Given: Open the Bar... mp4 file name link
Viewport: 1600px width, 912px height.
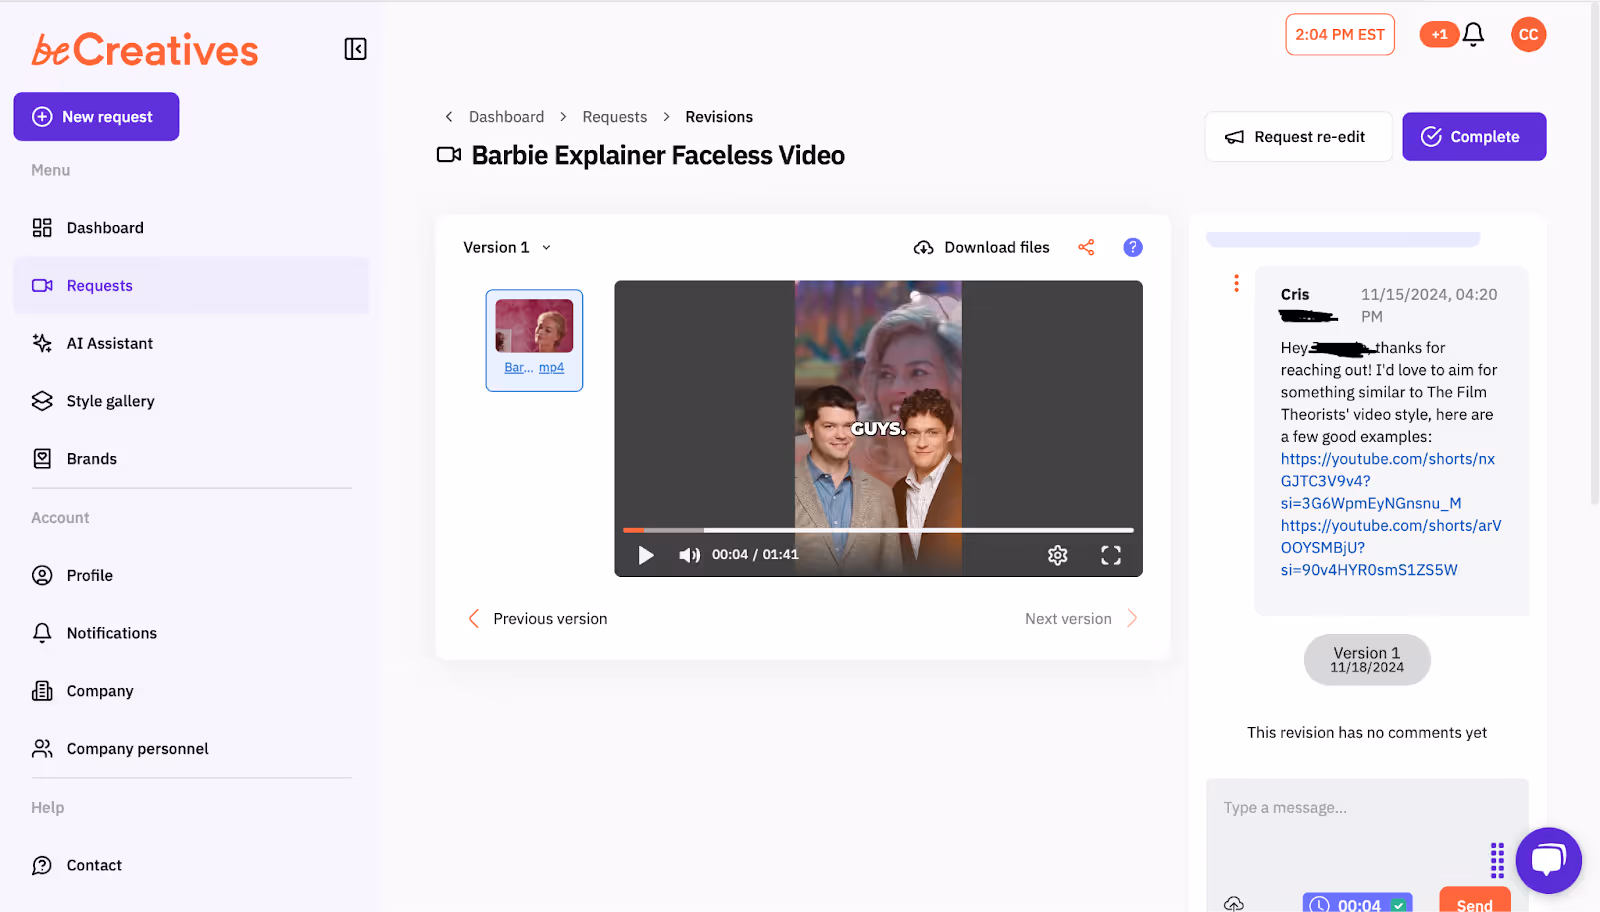Looking at the screenshot, I should point(534,368).
